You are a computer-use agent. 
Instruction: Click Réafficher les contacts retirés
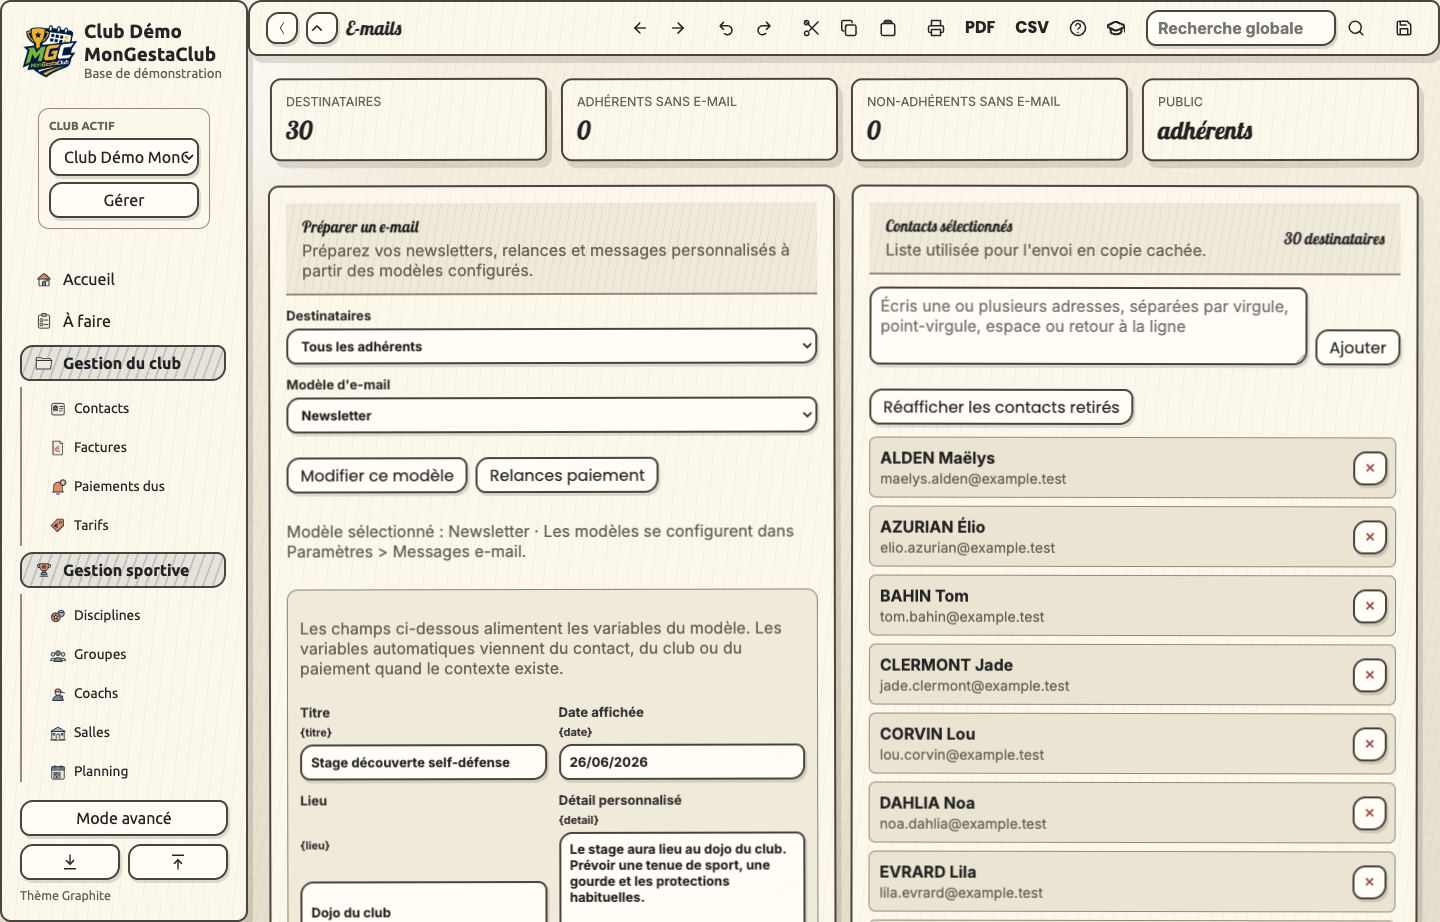1001,407
